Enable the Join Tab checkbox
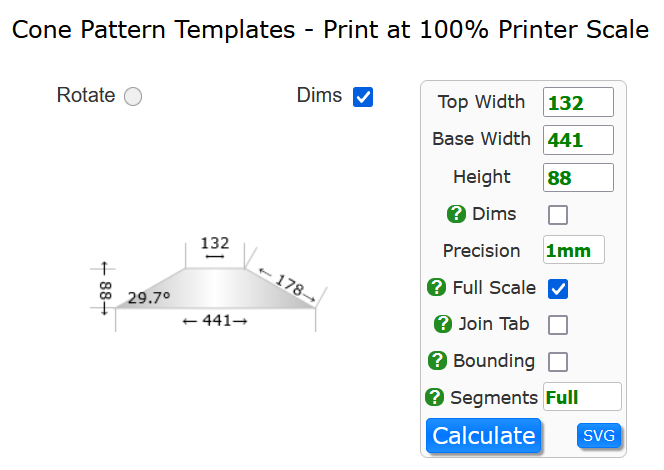Screen dimensions: 664x470 tap(558, 325)
